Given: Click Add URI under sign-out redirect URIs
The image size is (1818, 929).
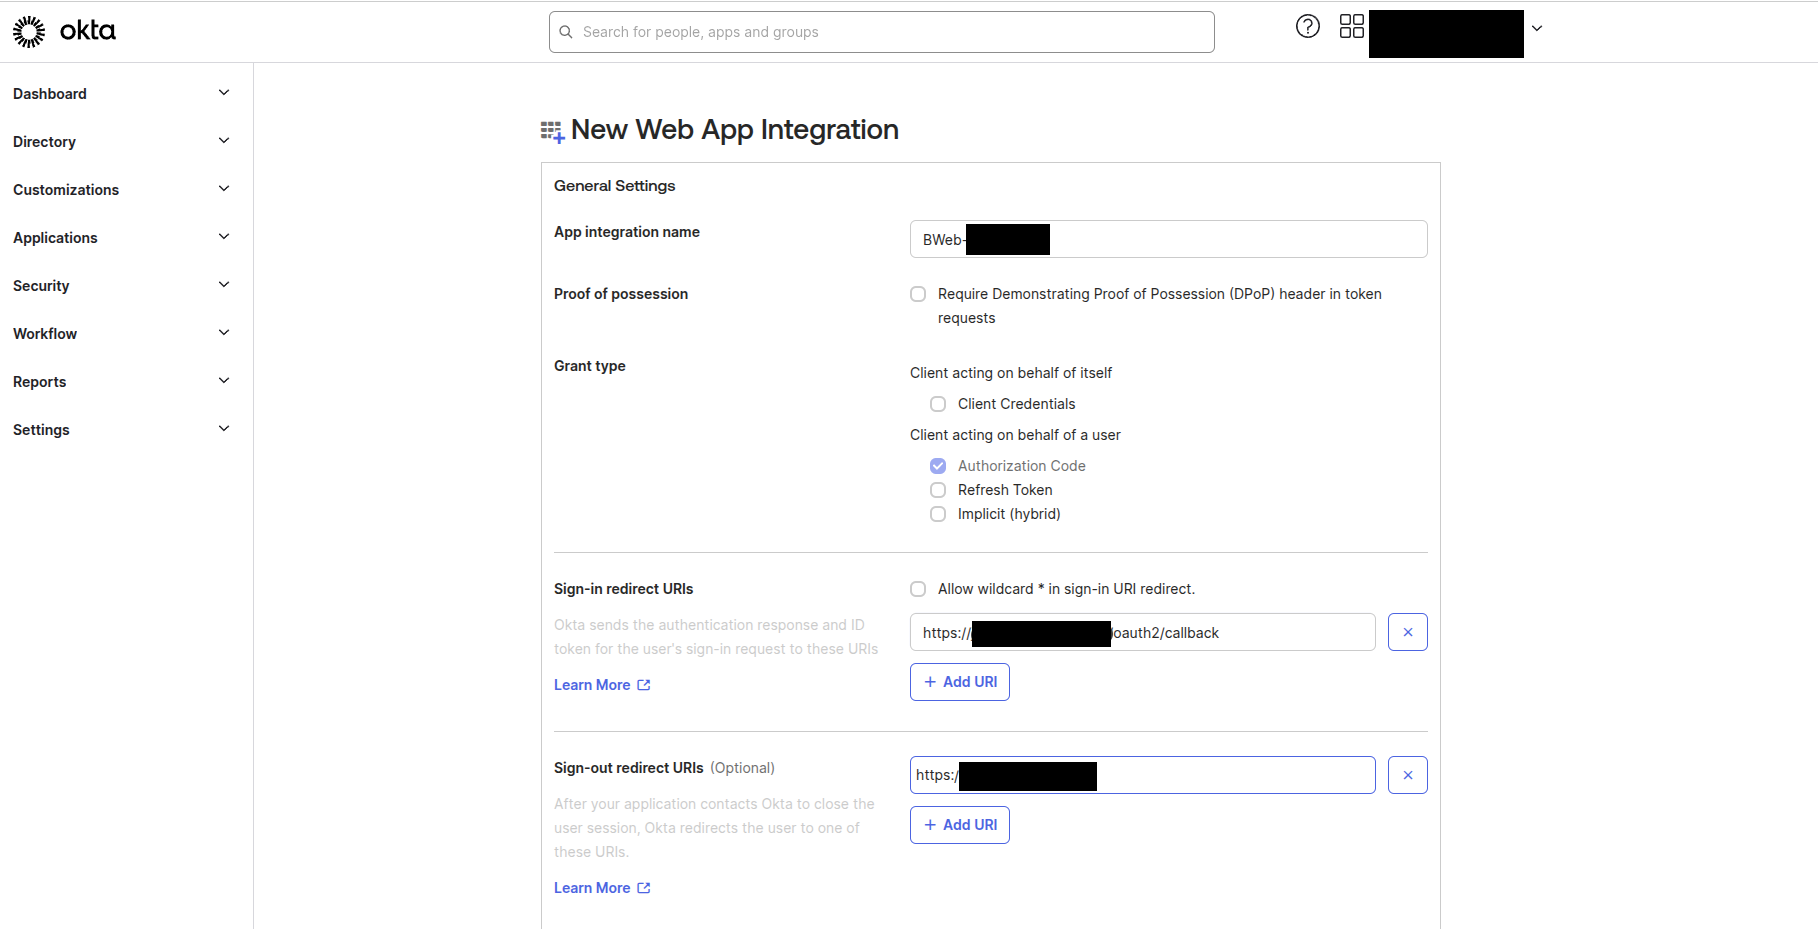Looking at the screenshot, I should (959, 825).
